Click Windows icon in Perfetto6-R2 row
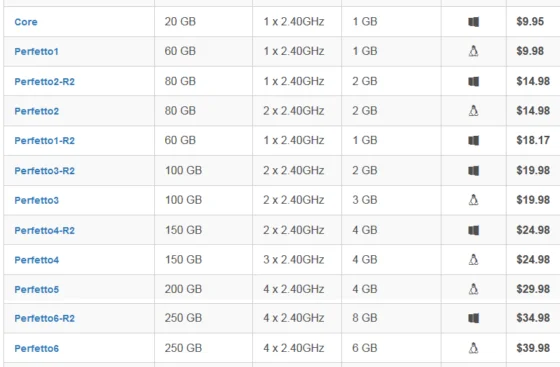Screen dimensions: 560x367 pos(474,318)
